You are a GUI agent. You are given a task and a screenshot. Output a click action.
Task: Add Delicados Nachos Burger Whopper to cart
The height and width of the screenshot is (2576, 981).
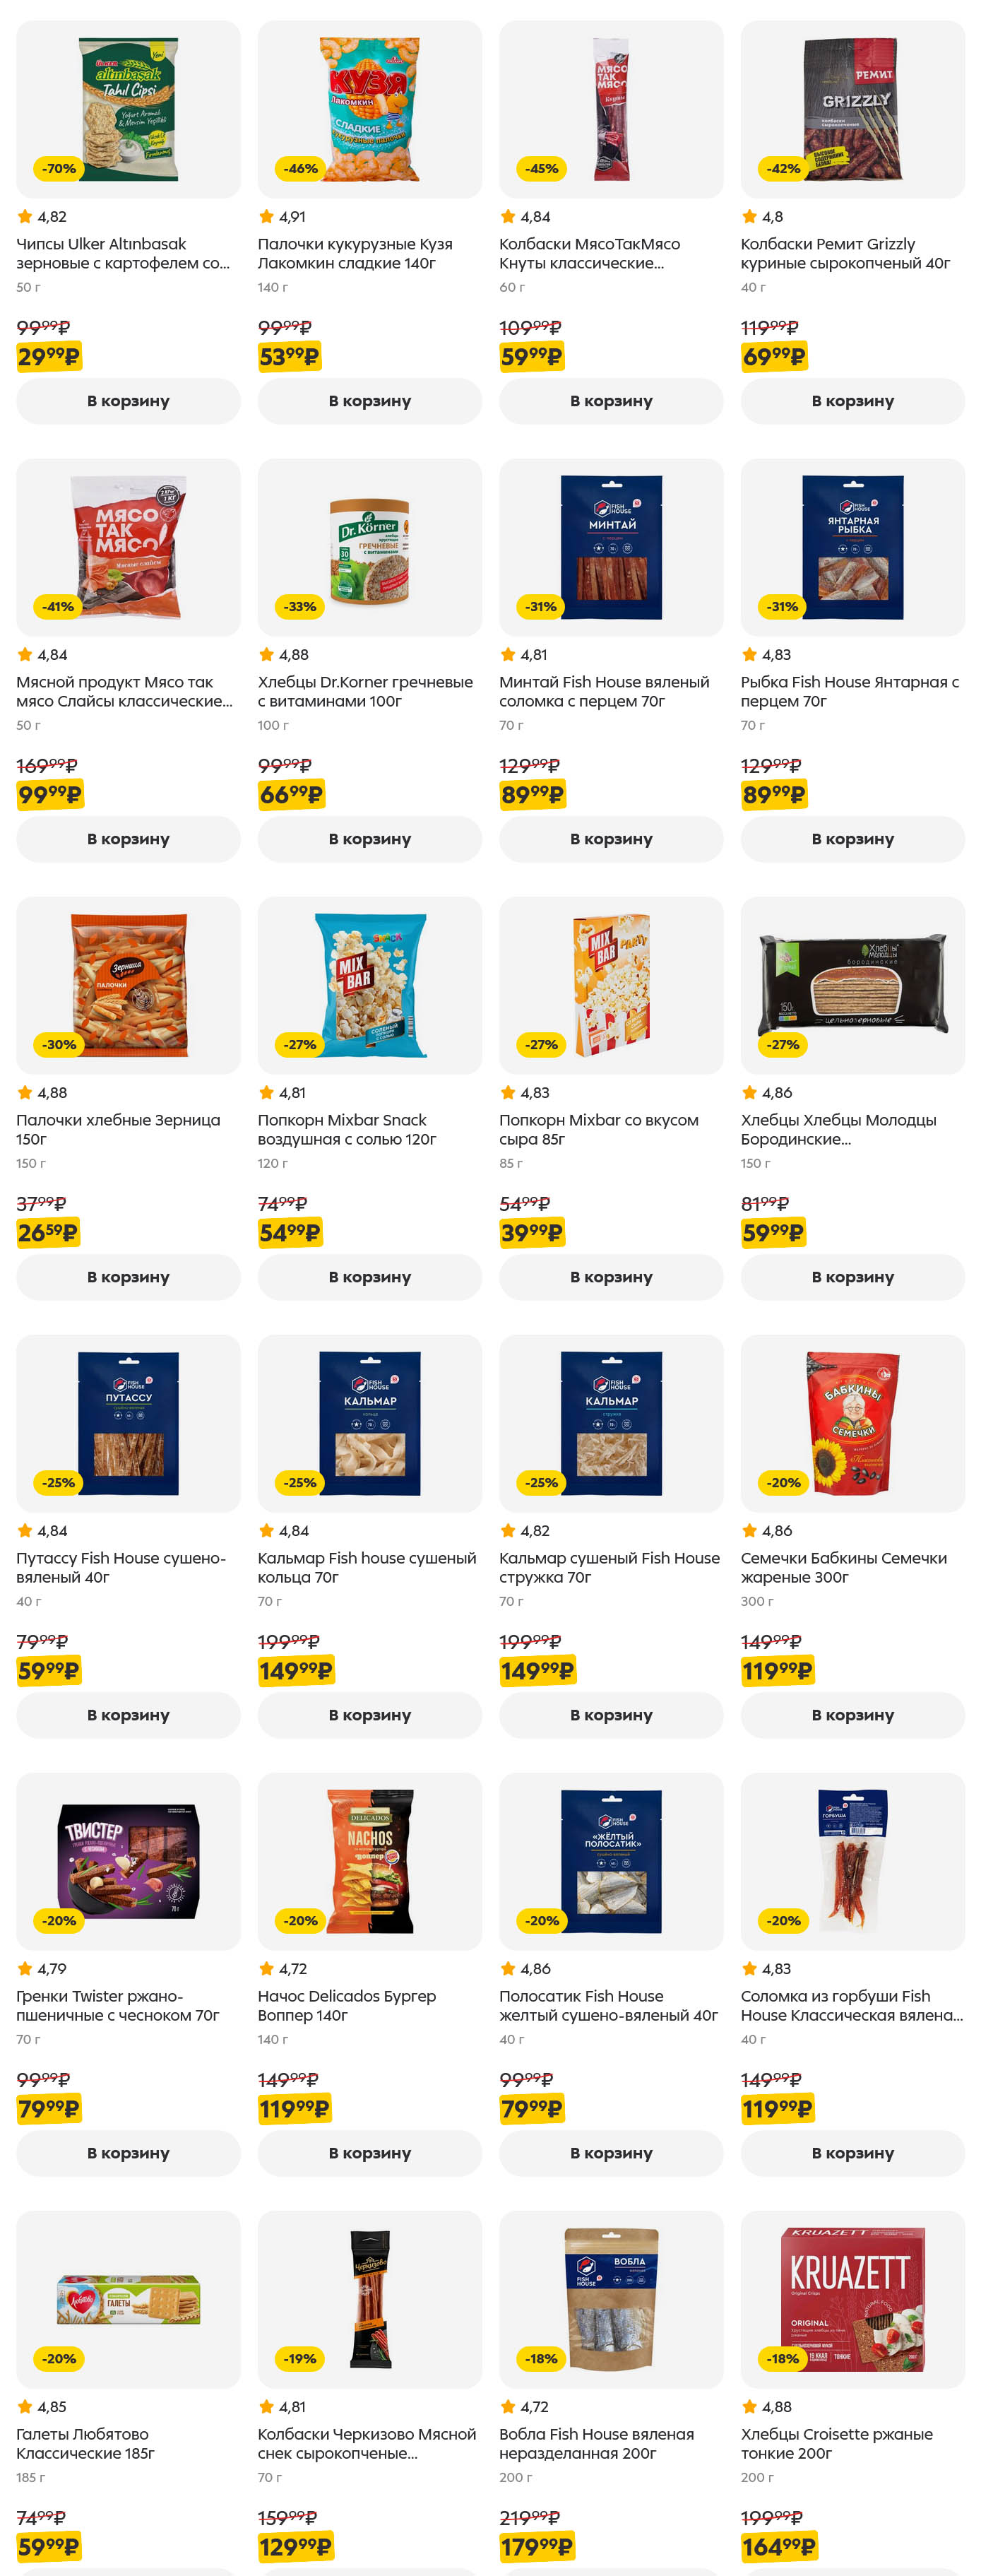(x=369, y=2153)
